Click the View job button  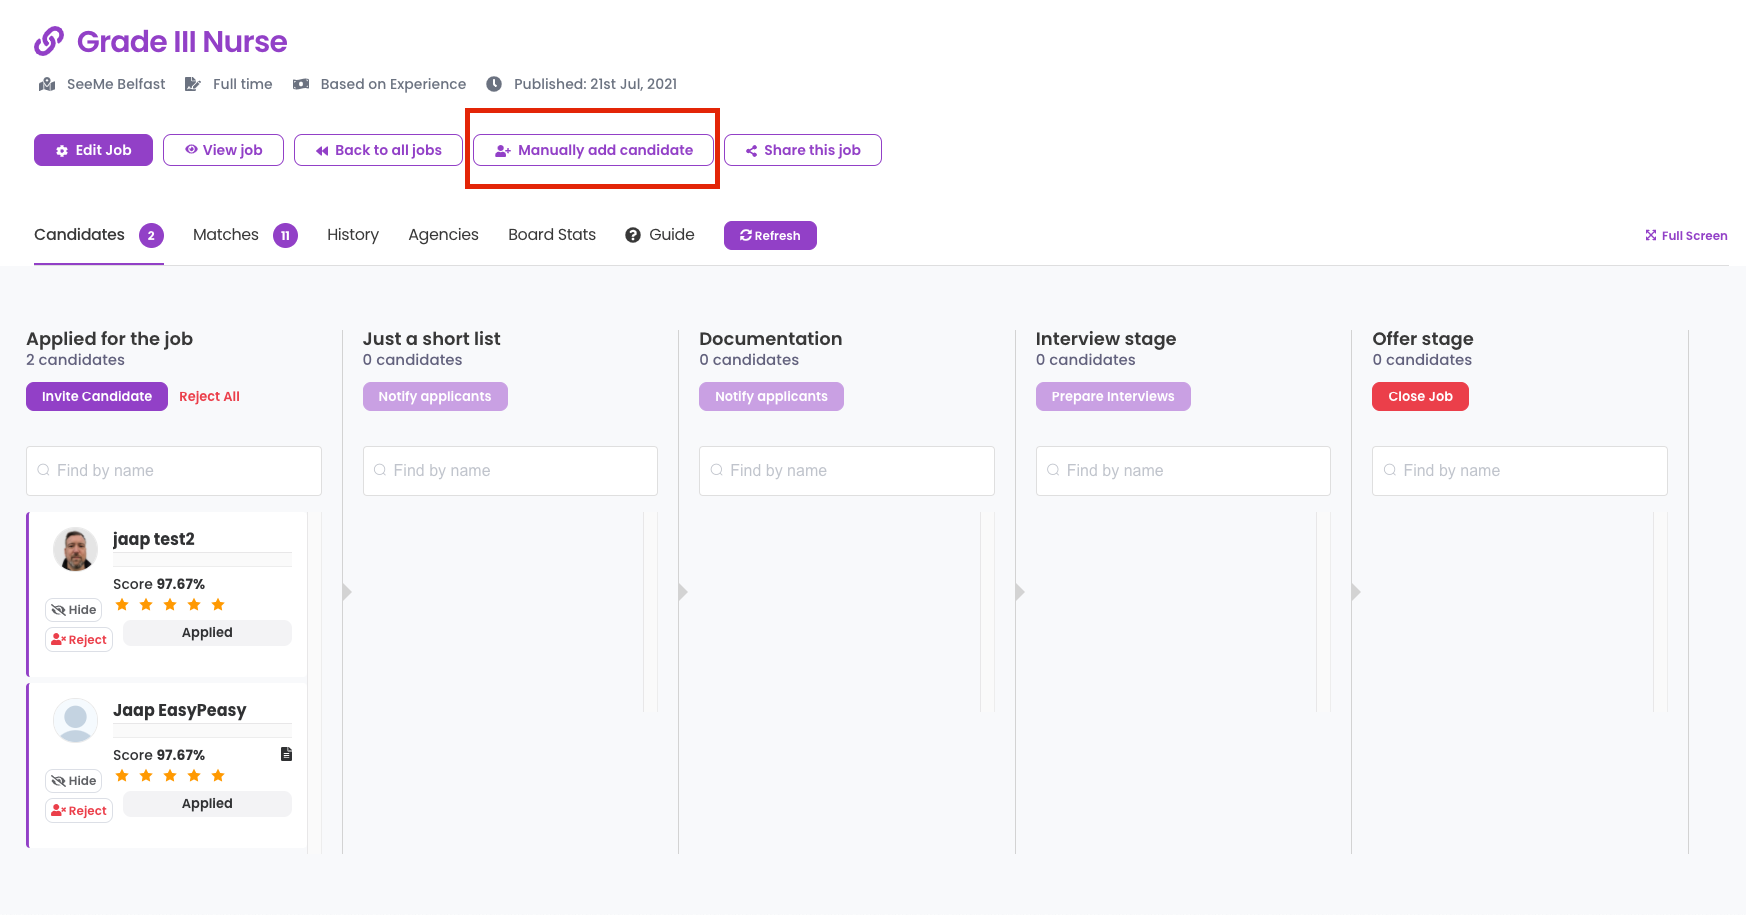(223, 150)
